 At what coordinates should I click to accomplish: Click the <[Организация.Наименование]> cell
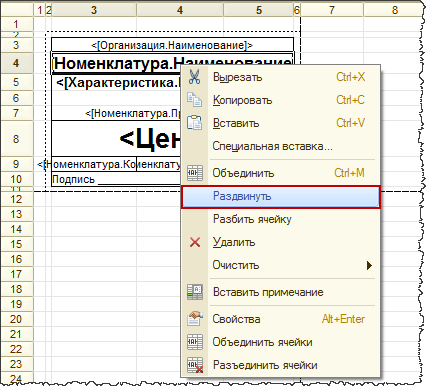172,45
